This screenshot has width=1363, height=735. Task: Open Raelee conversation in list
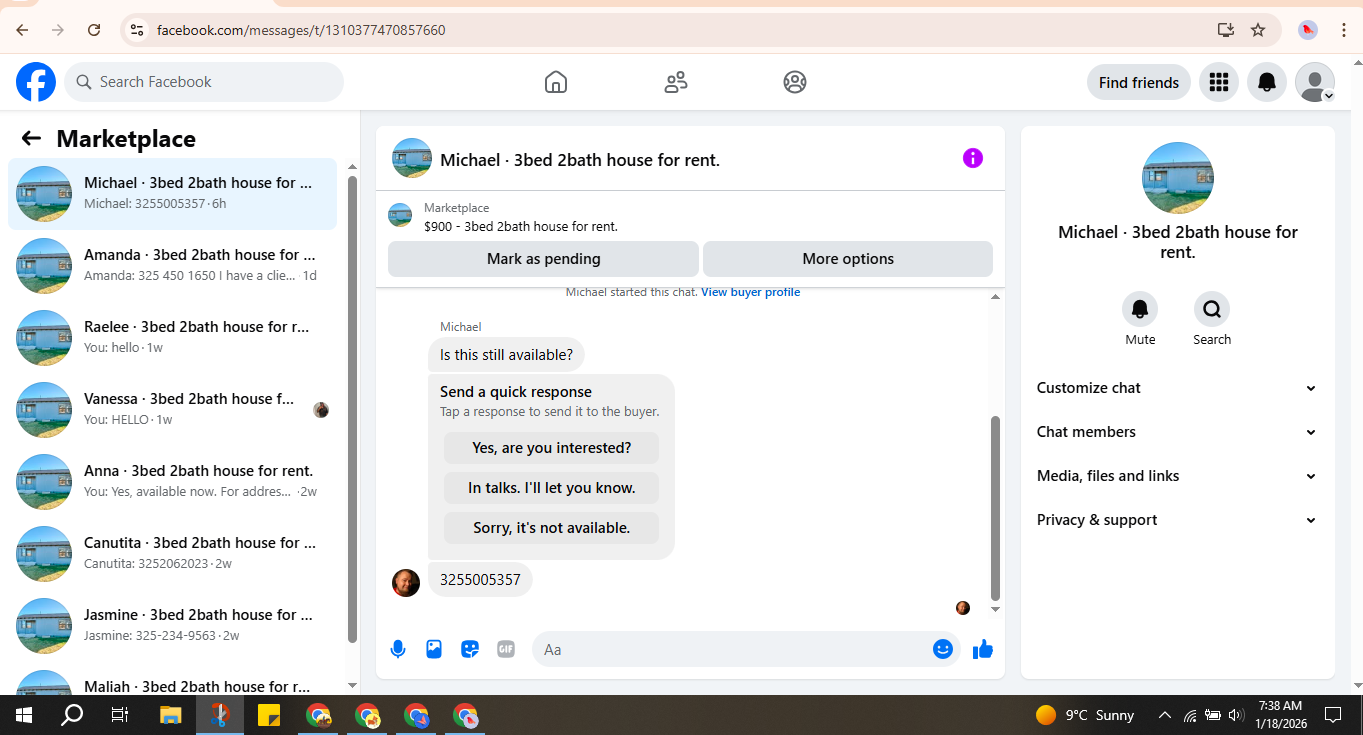pos(172,338)
